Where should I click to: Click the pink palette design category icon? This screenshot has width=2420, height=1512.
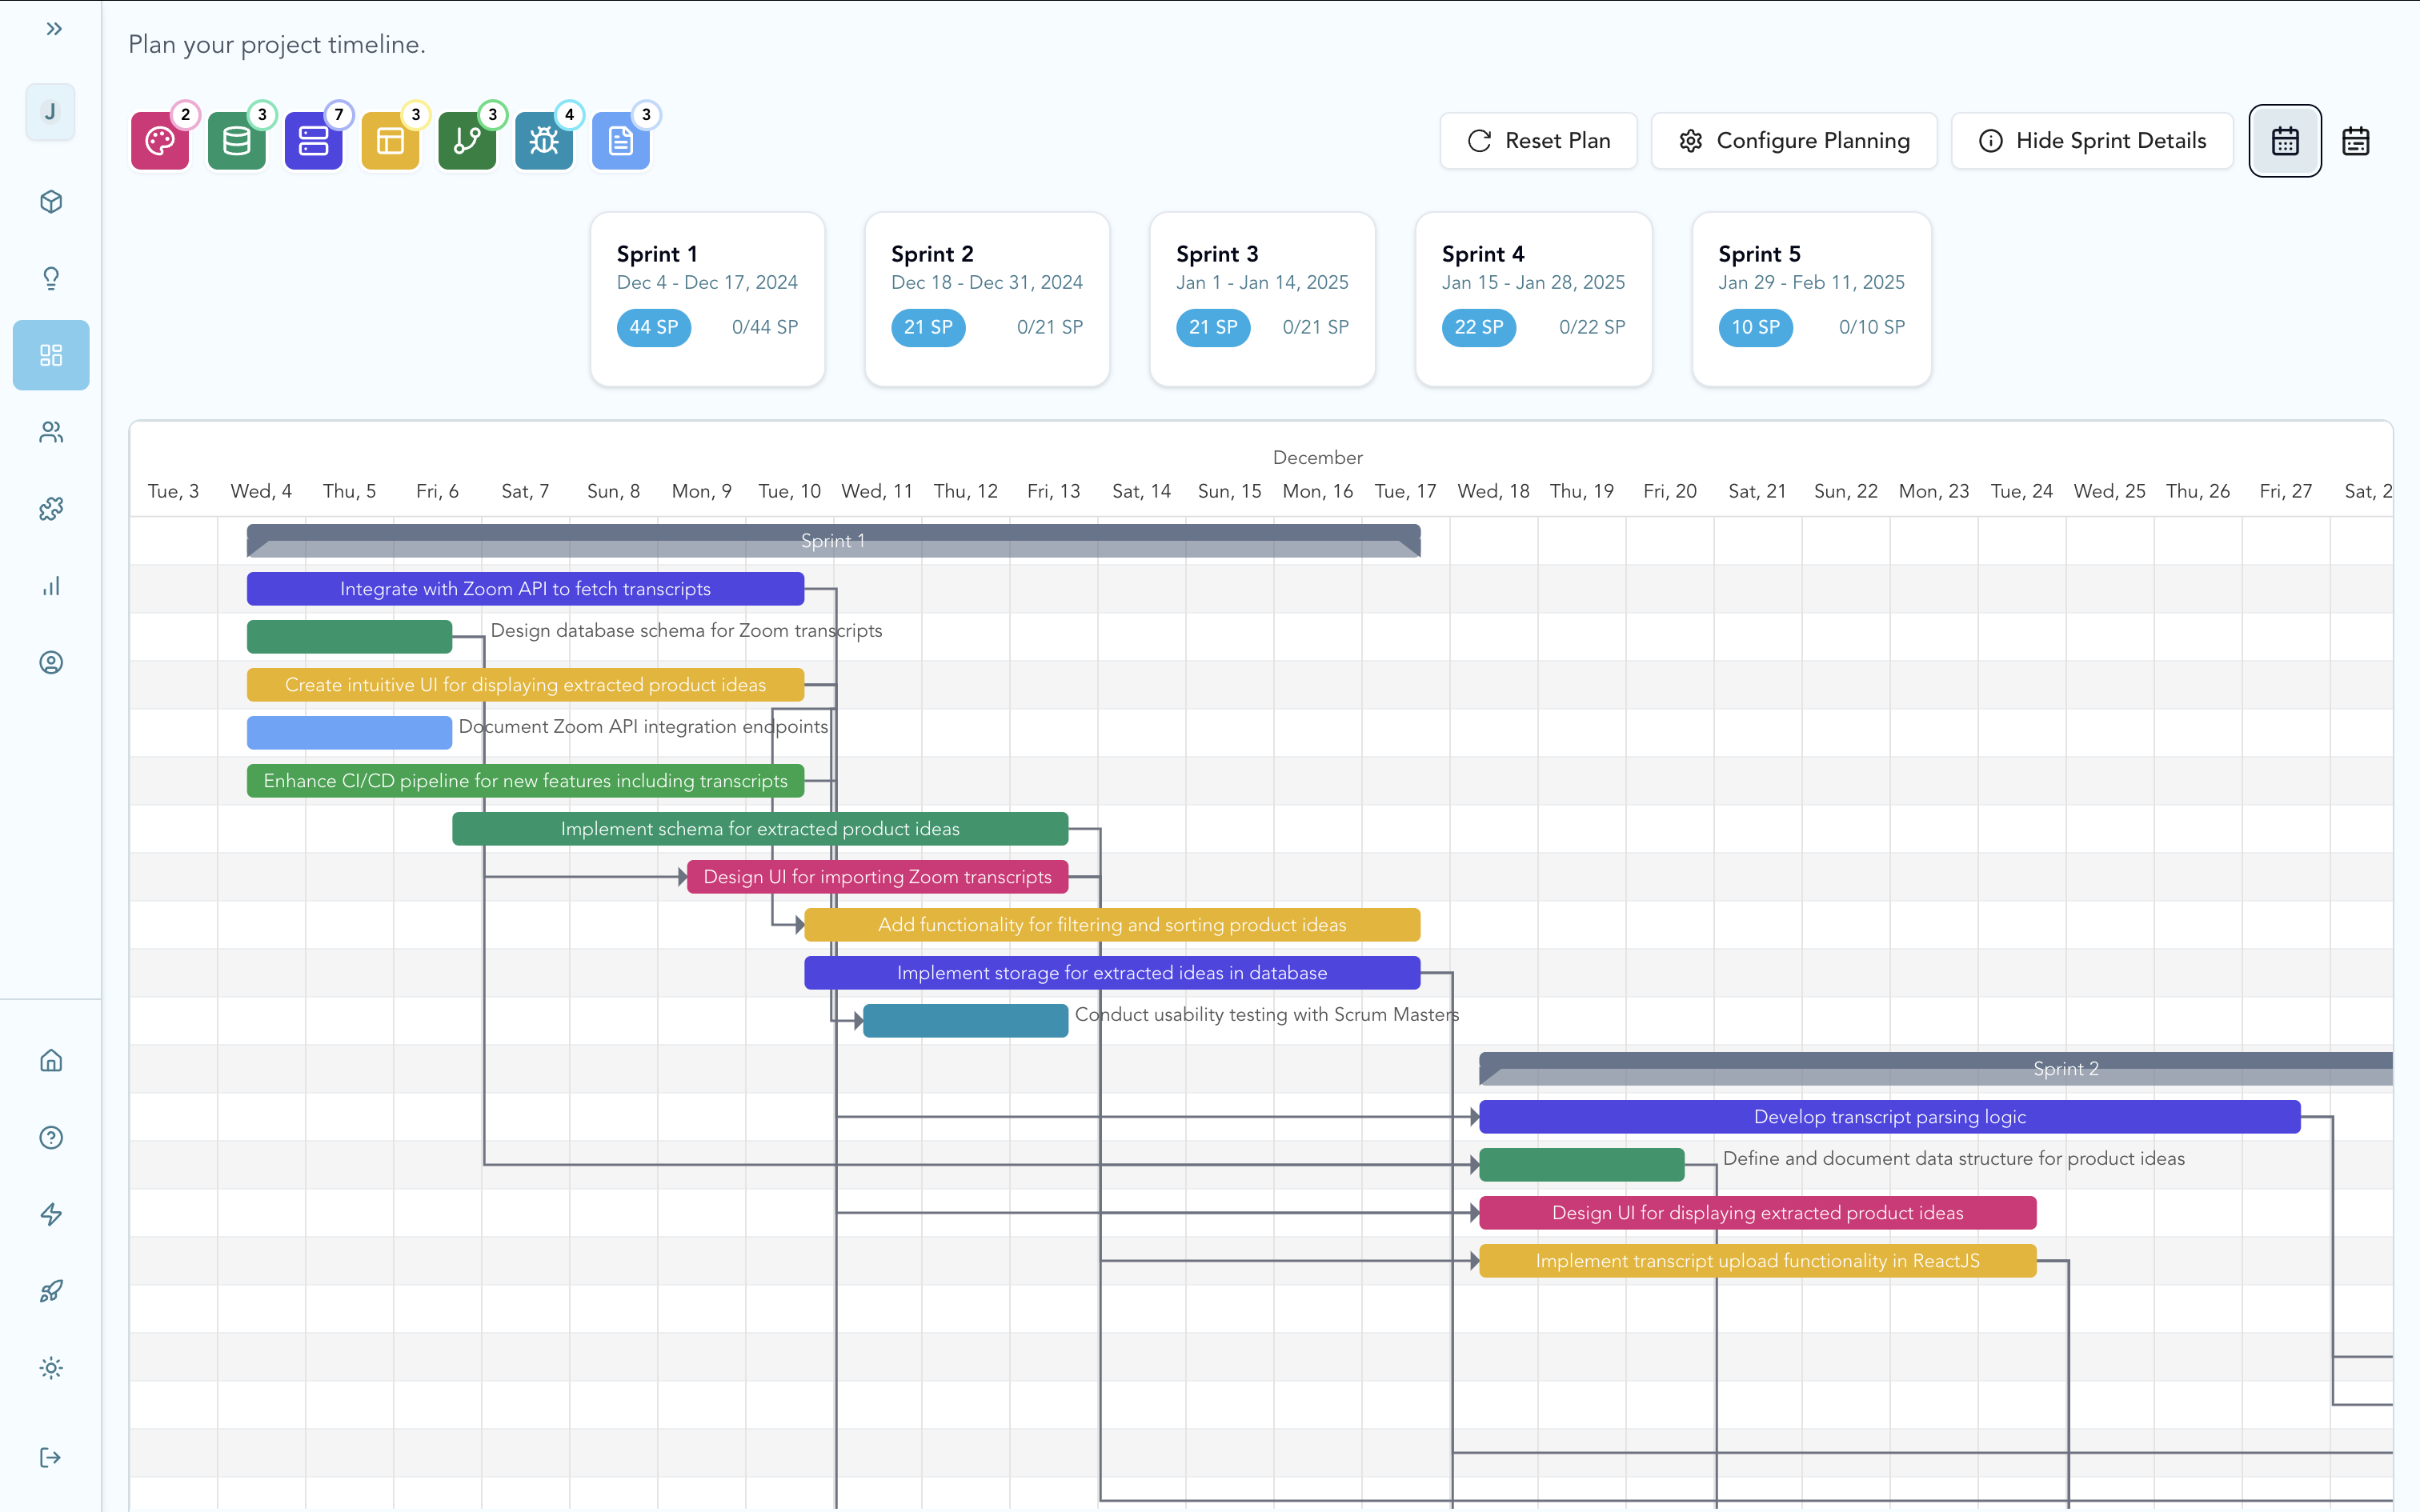pyautogui.click(x=160, y=141)
